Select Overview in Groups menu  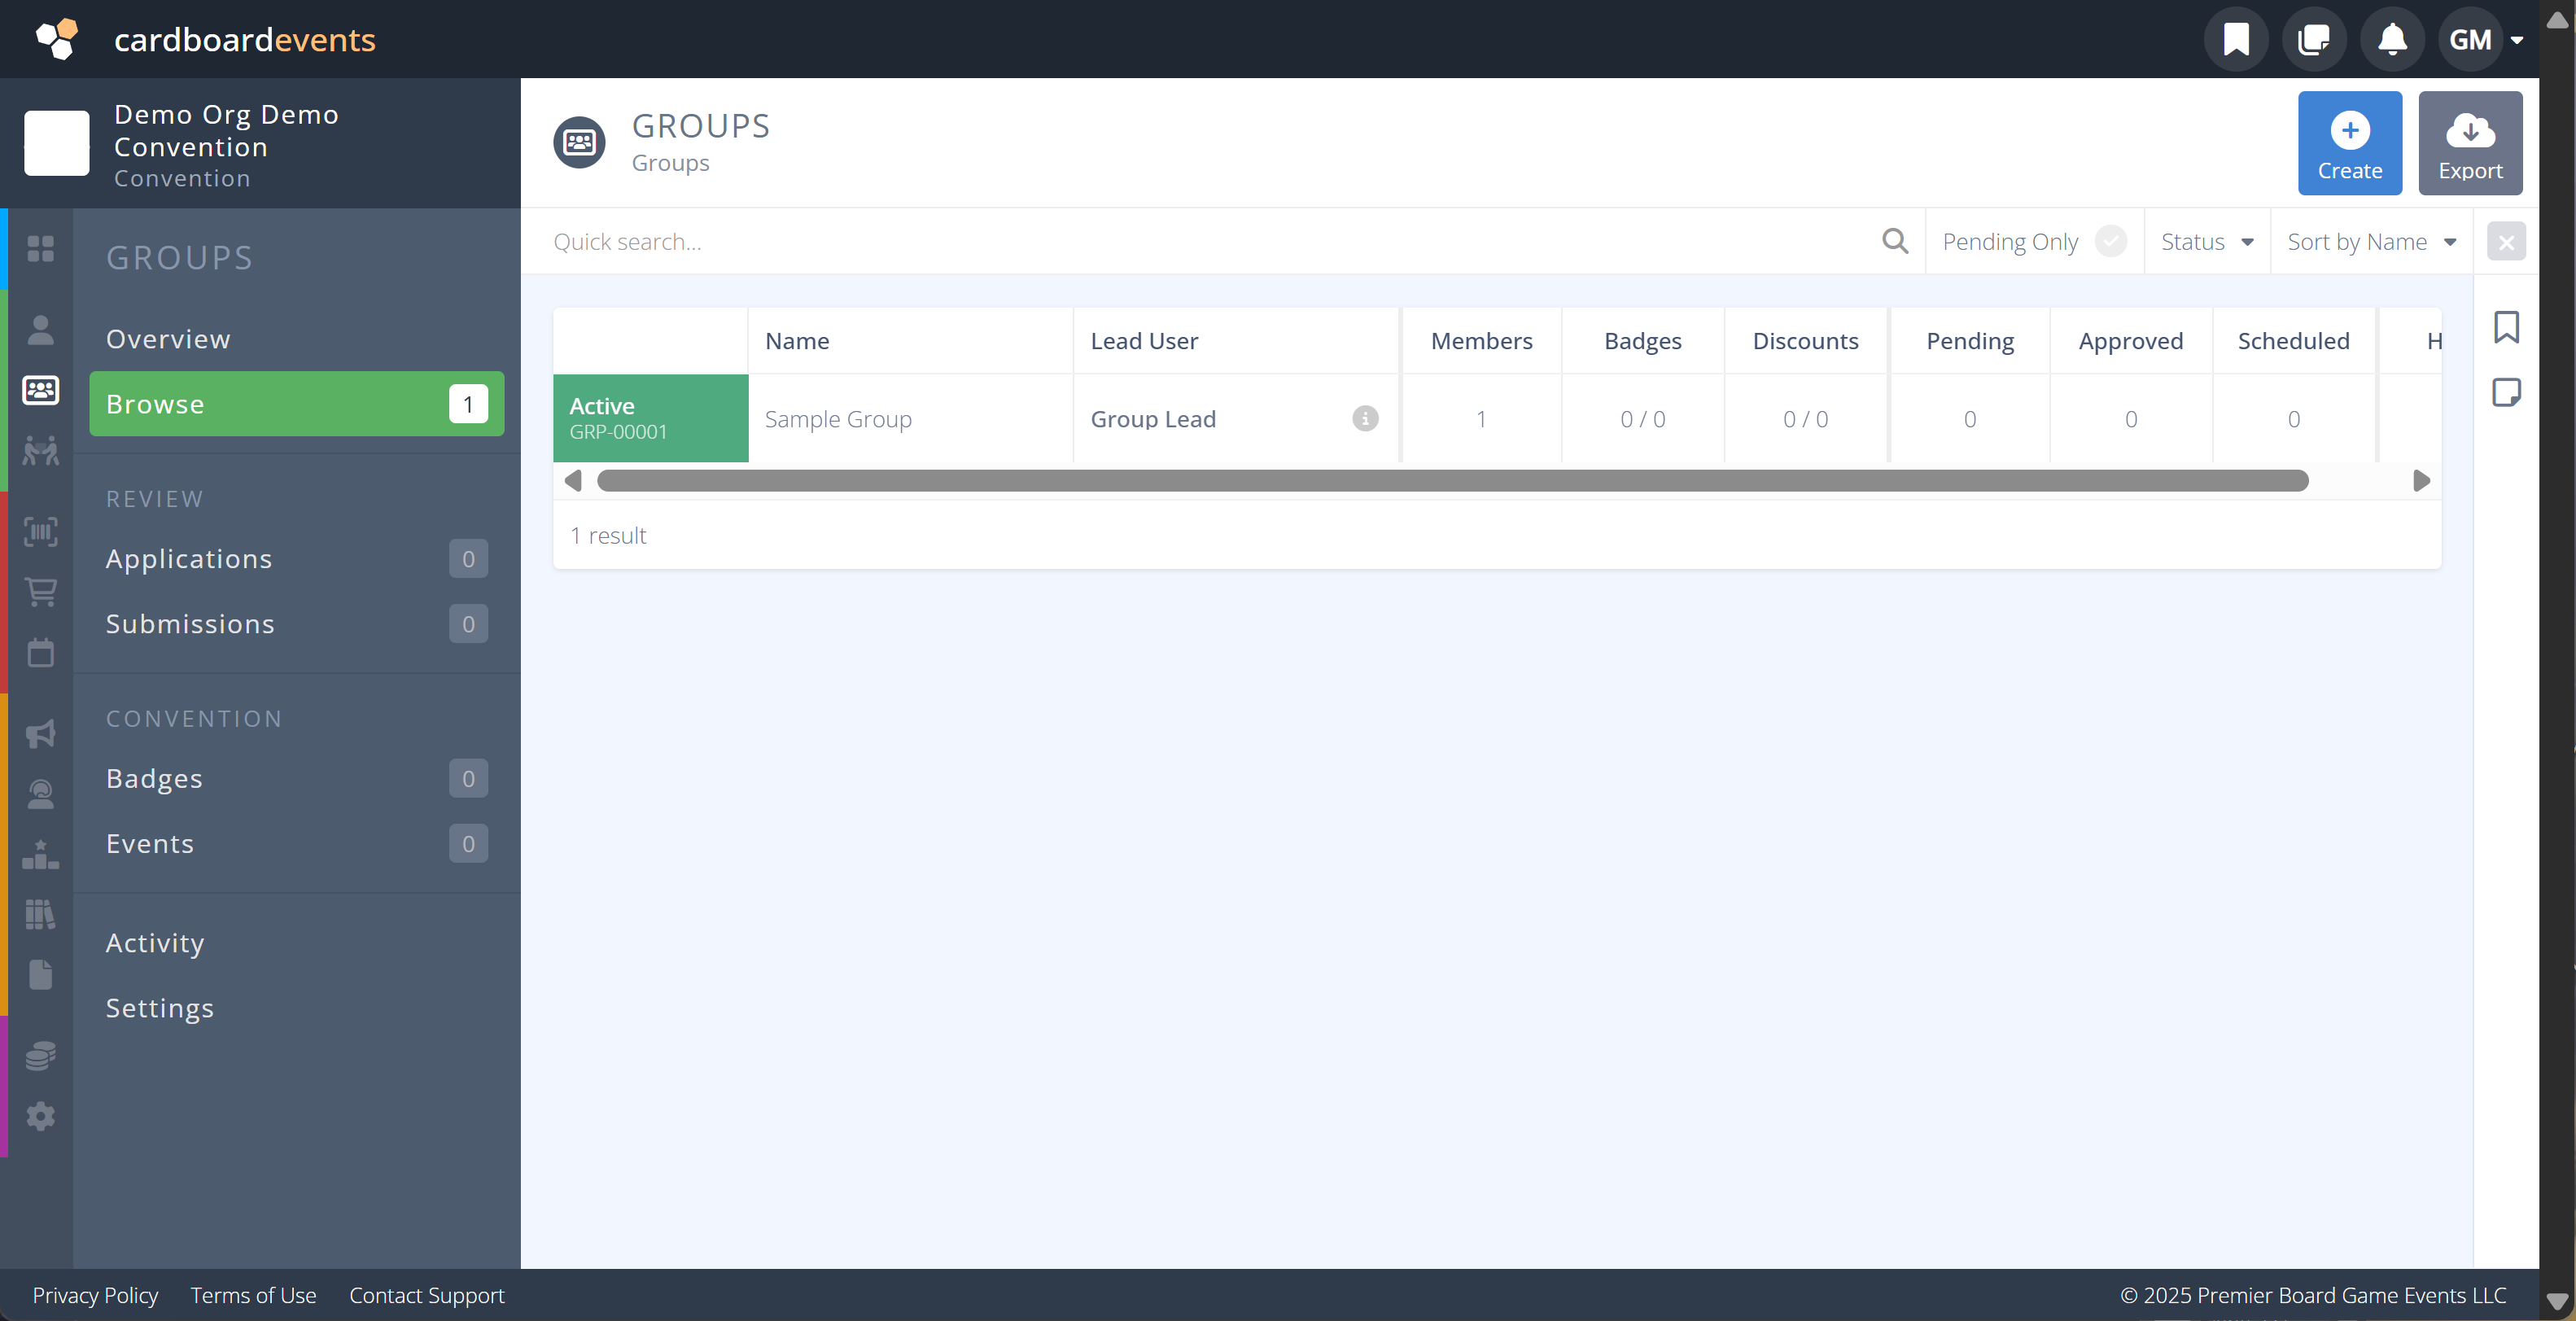click(168, 339)
